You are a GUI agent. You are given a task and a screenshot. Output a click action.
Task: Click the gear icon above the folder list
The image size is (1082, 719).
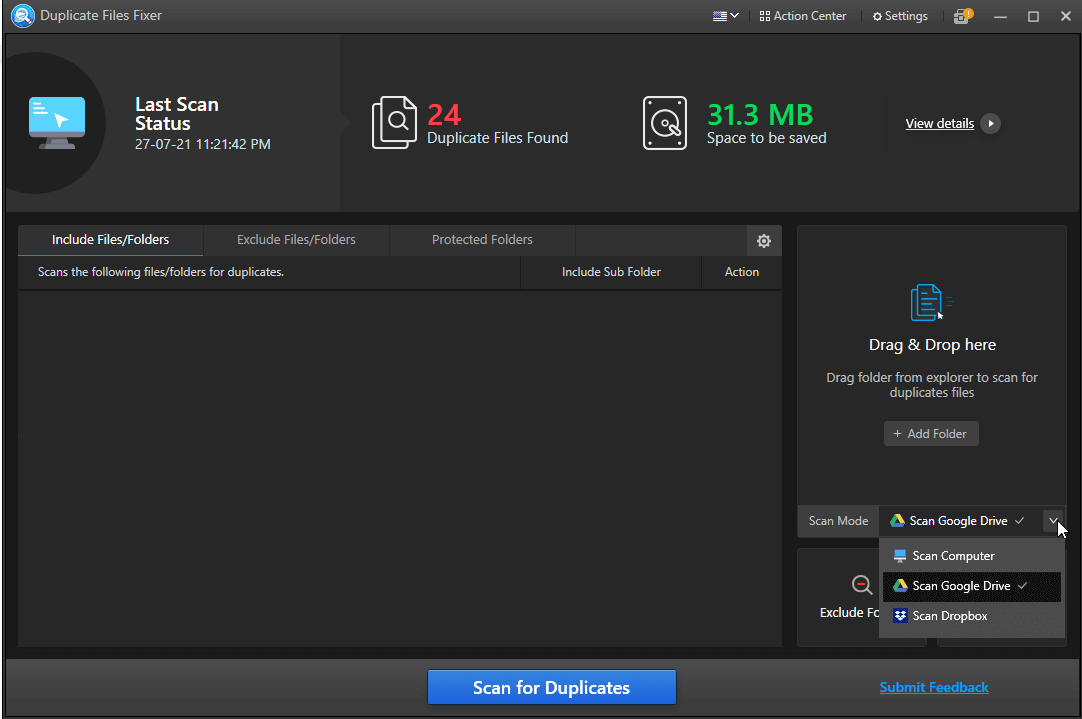[764, 241]
